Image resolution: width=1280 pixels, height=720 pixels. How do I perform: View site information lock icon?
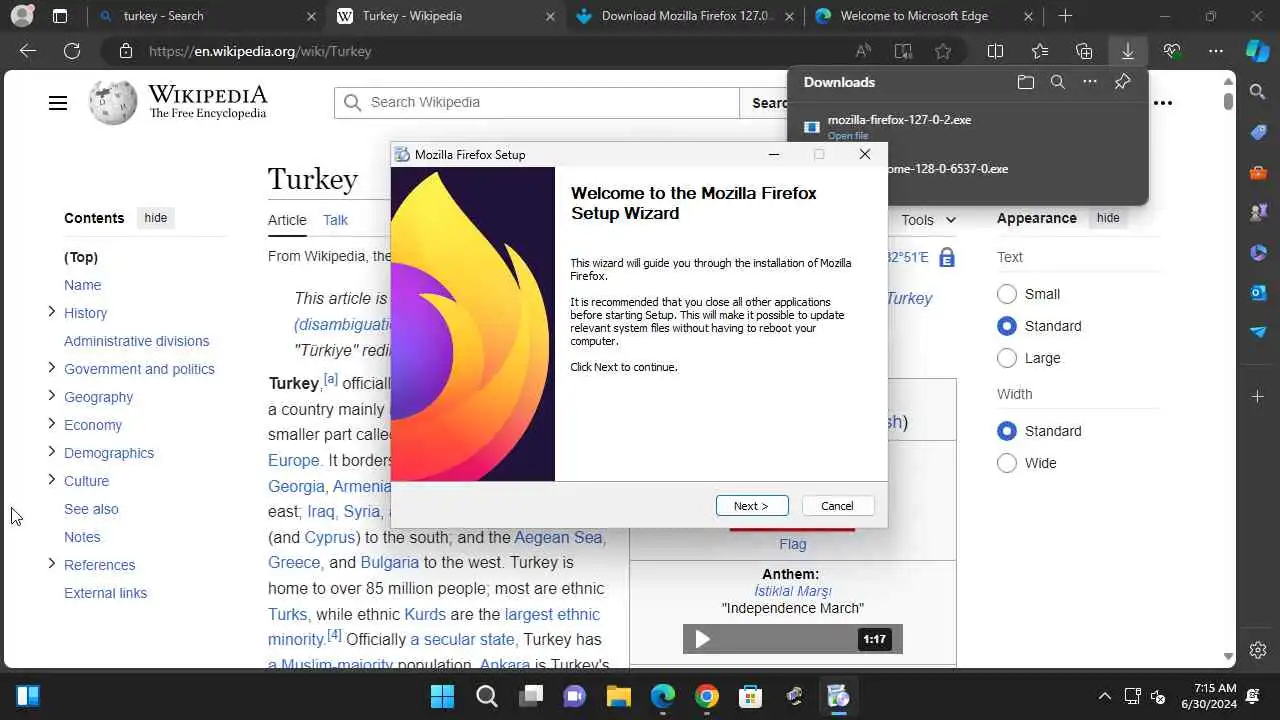(x=125, y=51)
